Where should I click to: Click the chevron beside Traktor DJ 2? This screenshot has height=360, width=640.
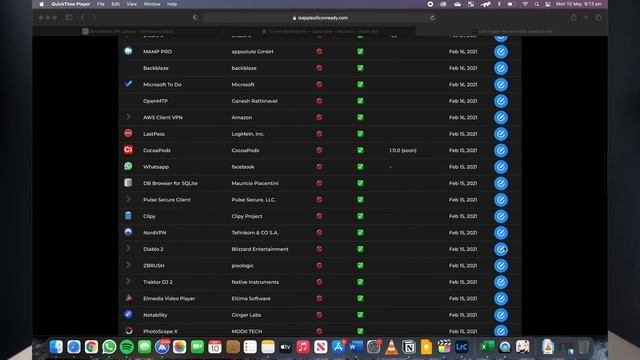[128, 281]
